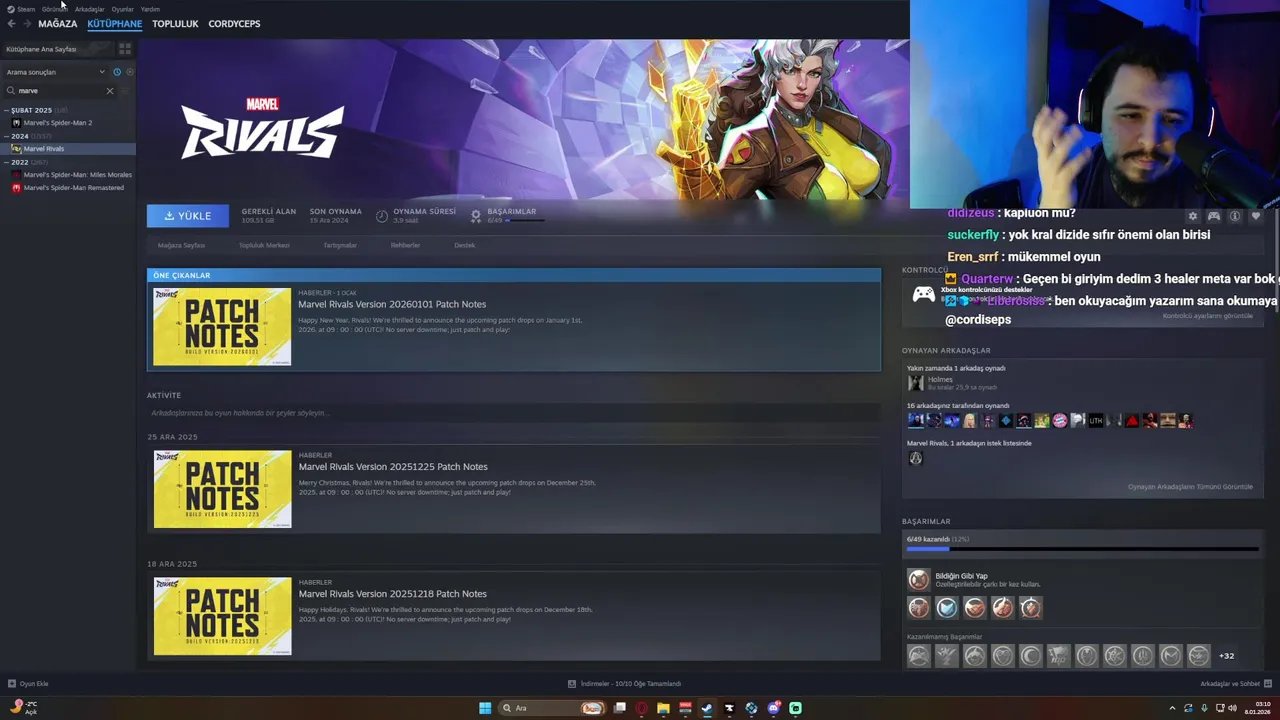Viewport: 1280px width, 720px height.
Task: Open the CORDYCEPS profile tab
Action: tap(234, 23)
